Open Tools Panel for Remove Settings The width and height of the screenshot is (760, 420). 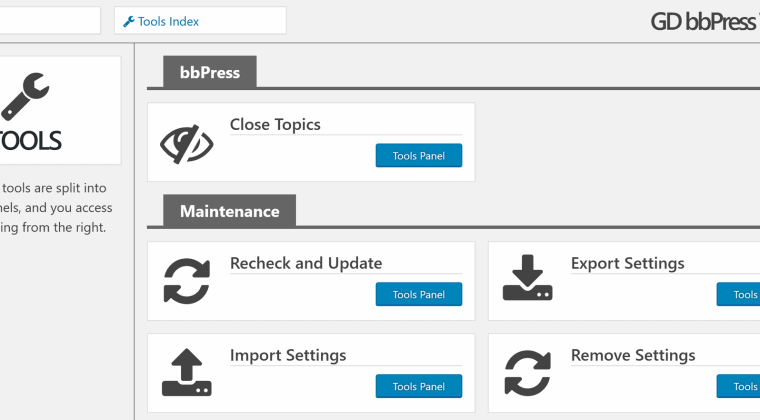tap(738, 386)
